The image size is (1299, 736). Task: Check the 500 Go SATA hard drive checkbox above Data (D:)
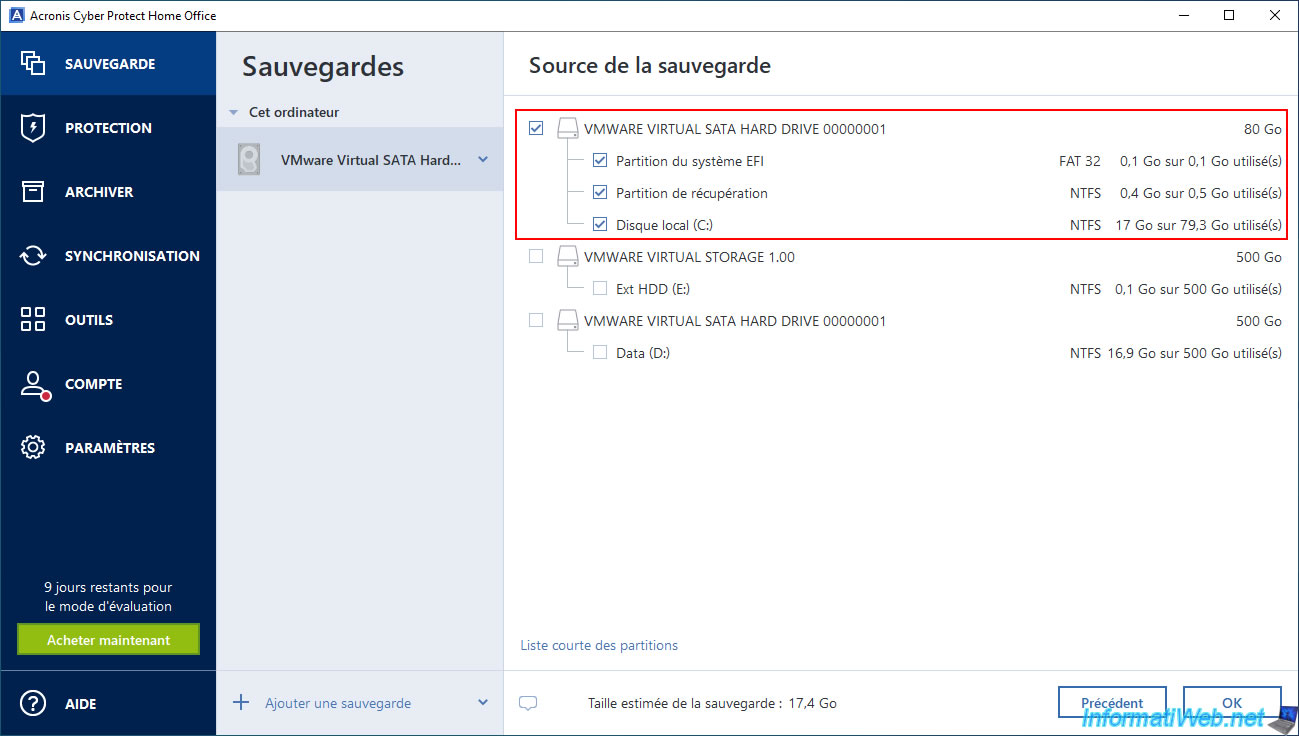tap(536, 320)
